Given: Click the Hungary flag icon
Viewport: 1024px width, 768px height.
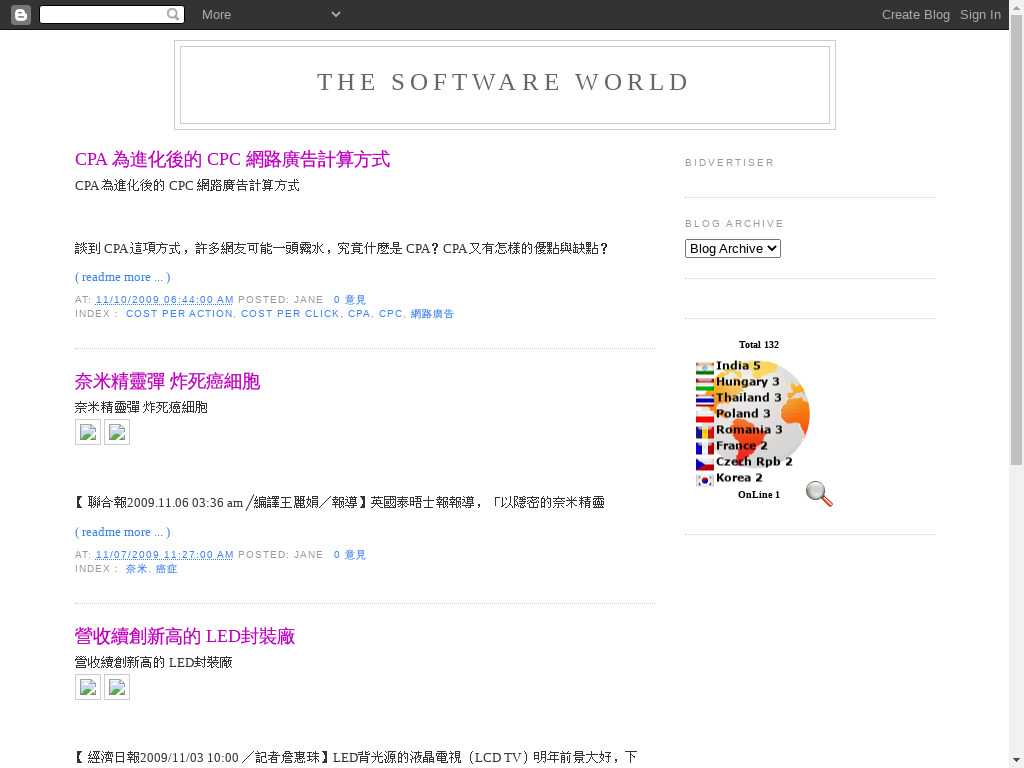Looking at the screenshot, I should point(705,384).
